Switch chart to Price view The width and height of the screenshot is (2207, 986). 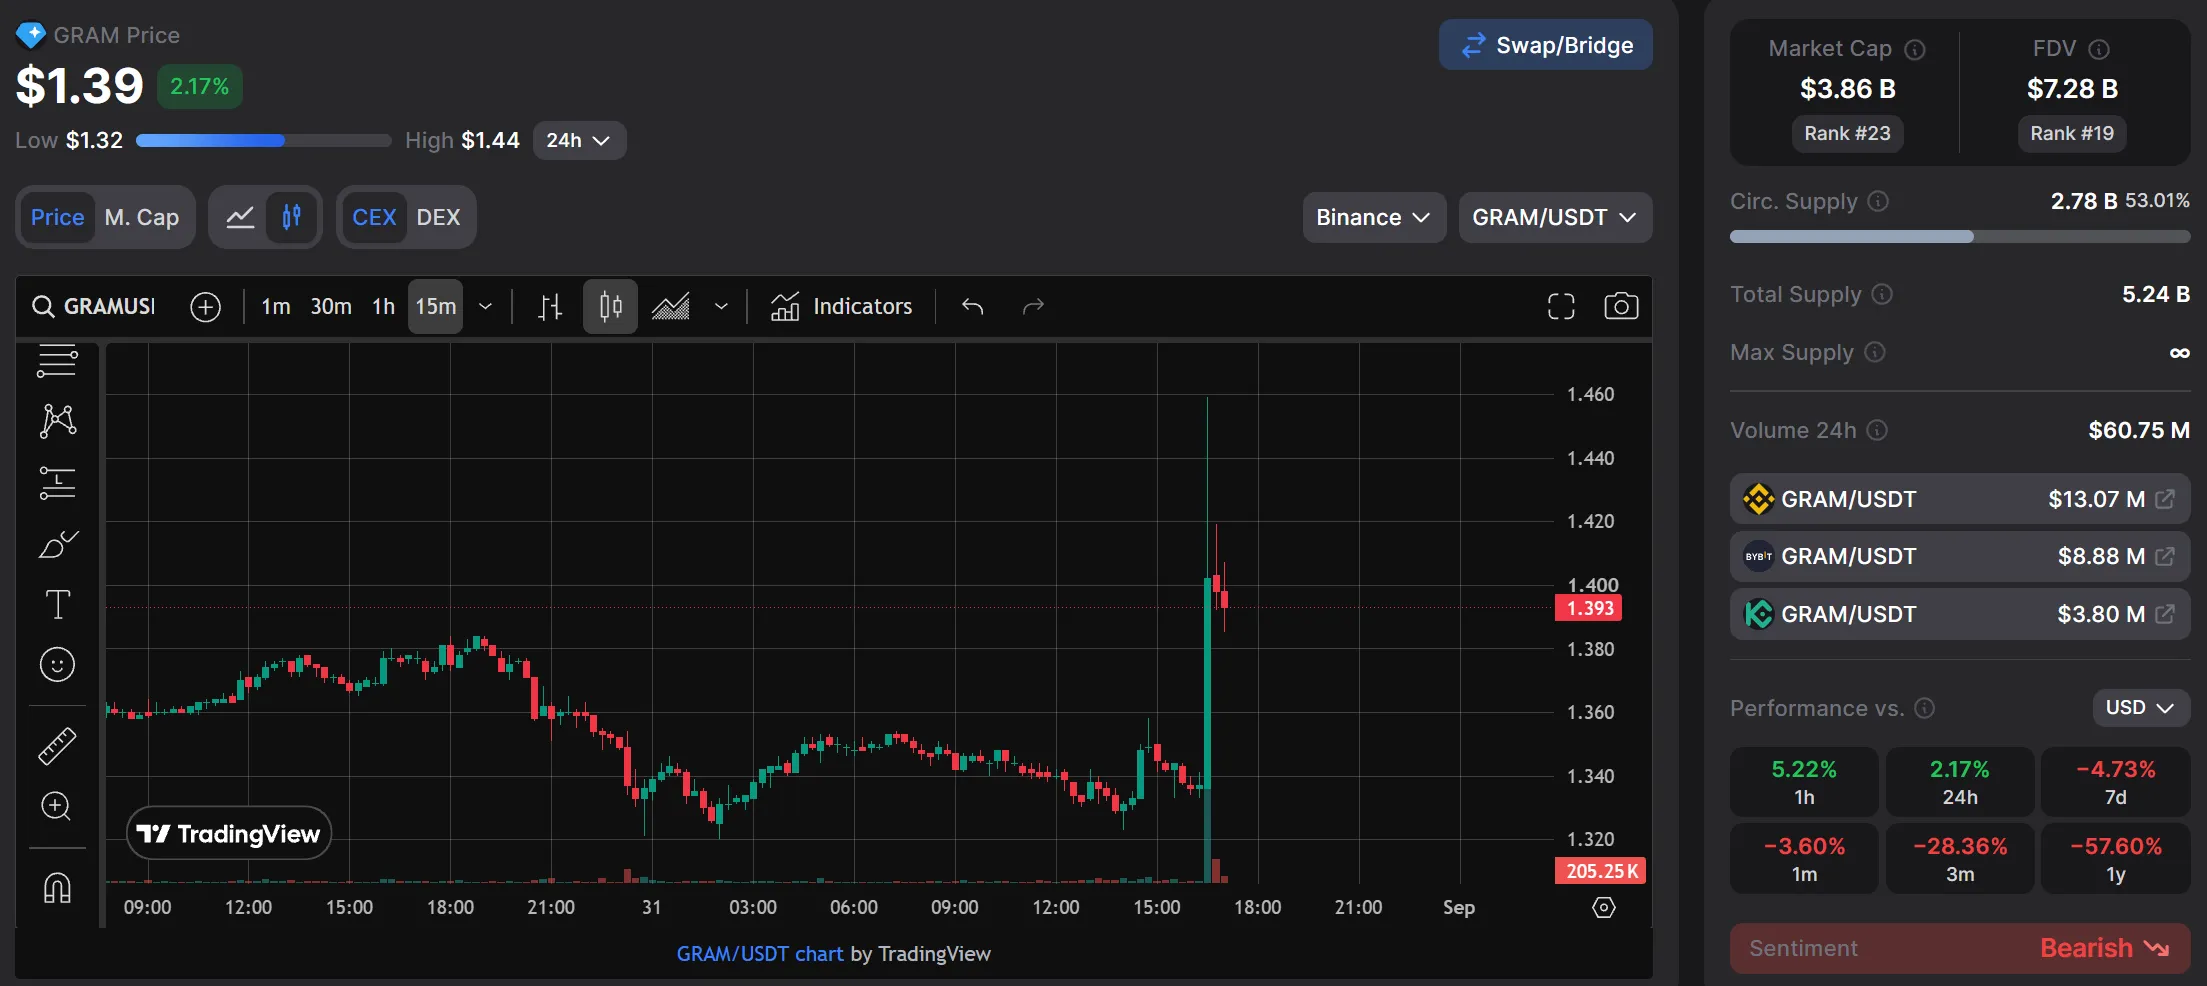[x=57, y=217]
